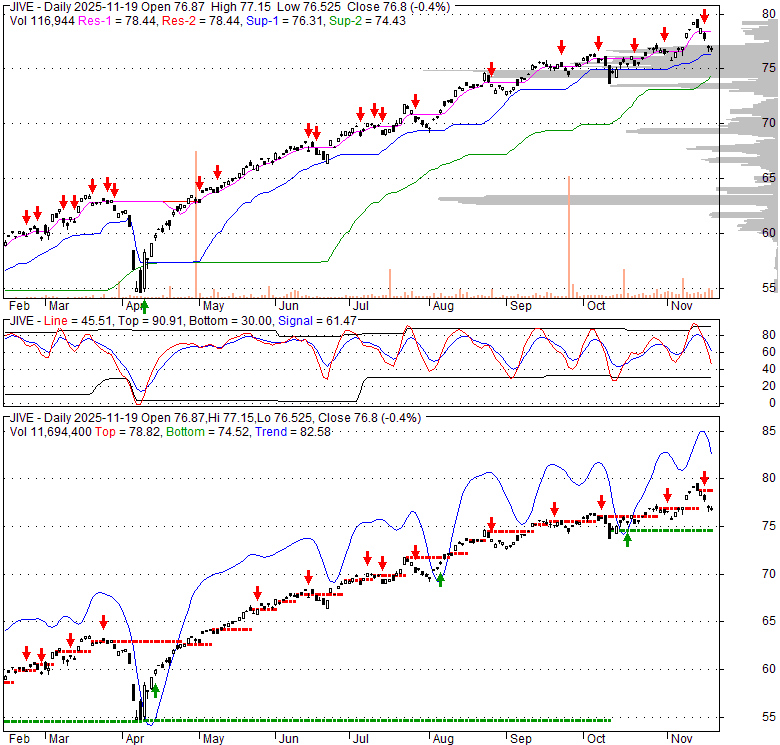Viewport: 780px width, 745px height.
Task: Click the Vol 116,944 label on the top chart
Action: click(x=46, y=20)
